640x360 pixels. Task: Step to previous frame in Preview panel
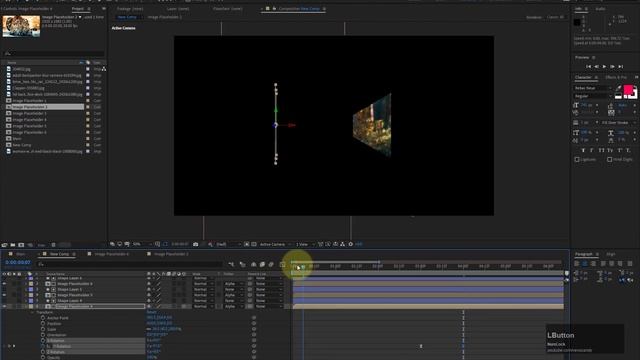pos(596,67)
